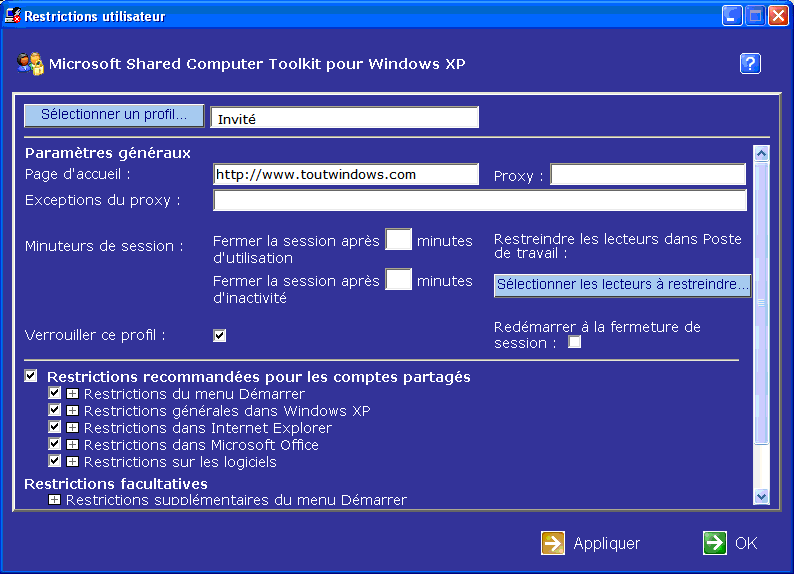Expand Restrictions supplémentaires du menu Démarrer
795x575 pixels.
[x=54, y=500]
